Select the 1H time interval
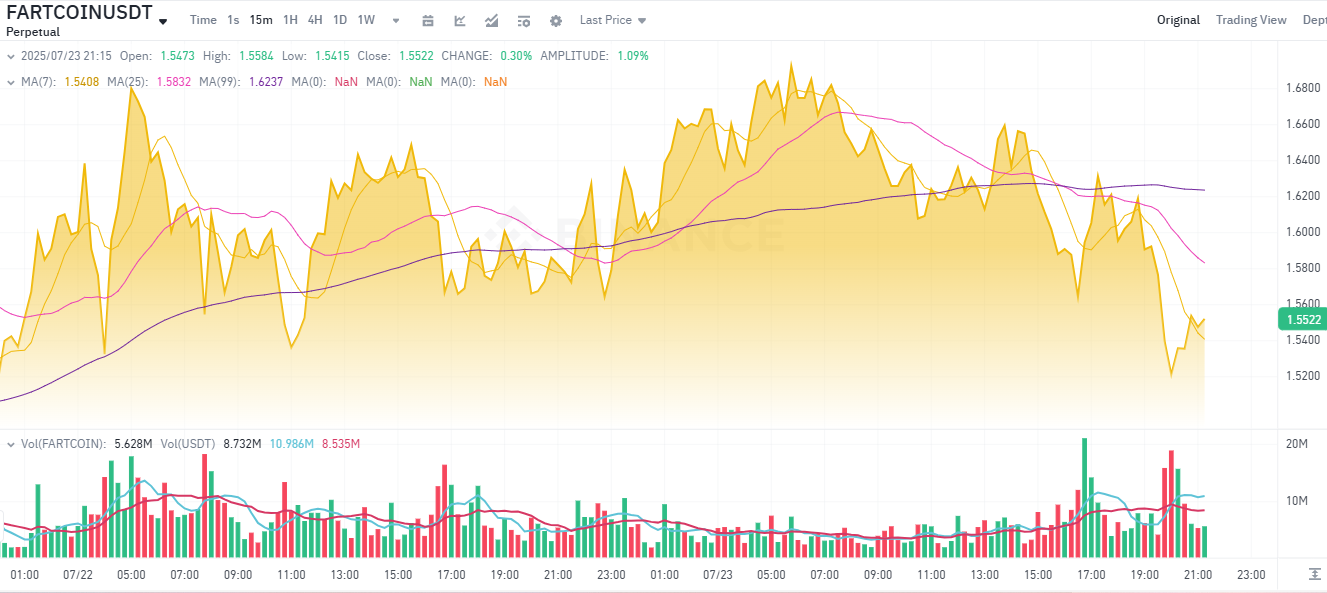The height and width of the screenshot is (593, 1327). coord(290,20)
